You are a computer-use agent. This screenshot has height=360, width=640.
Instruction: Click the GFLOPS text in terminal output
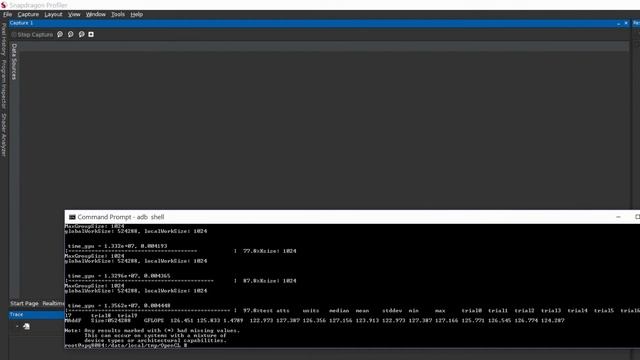tap(153, 320)
